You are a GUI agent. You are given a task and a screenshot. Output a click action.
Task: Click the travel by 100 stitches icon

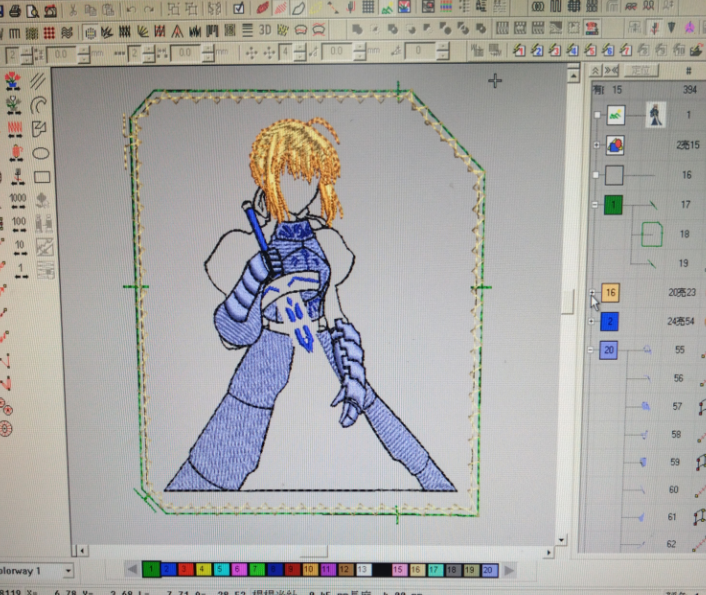click(18, 224)
